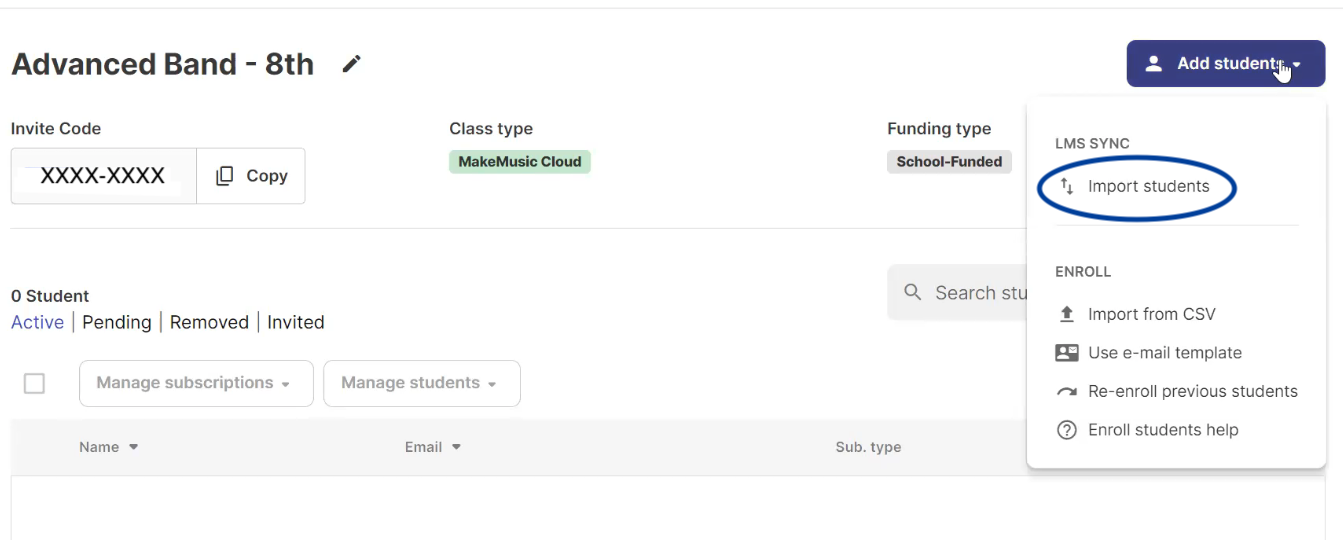The height and width of the screenshot is (540, 1343).
Task: Click the upload icon for Import from CSV
Action: (1067, 314)
